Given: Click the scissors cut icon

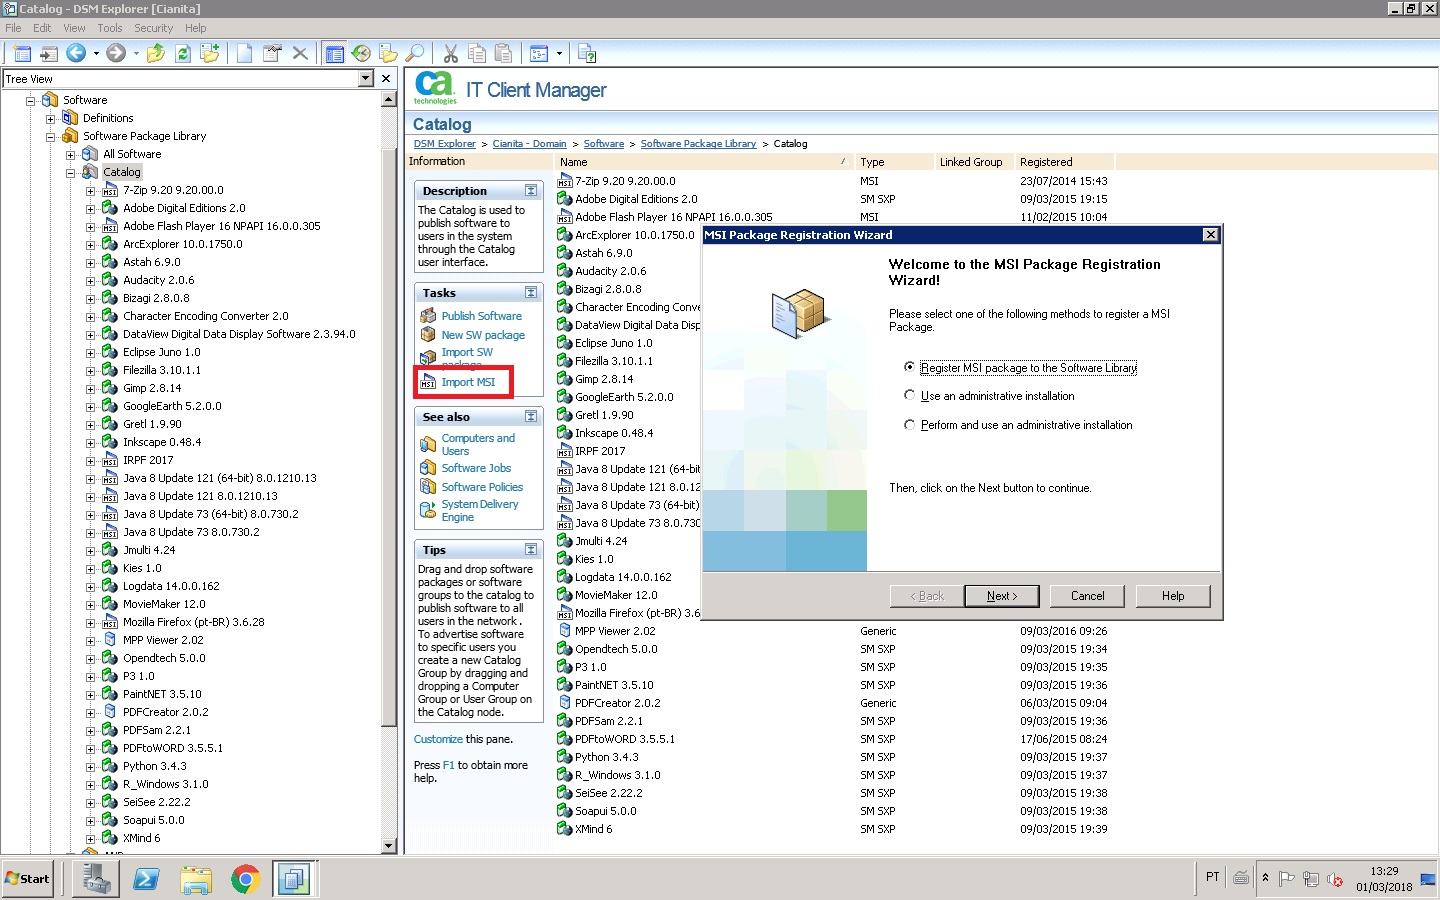Looking at the screenshot, I should point(451,53).
